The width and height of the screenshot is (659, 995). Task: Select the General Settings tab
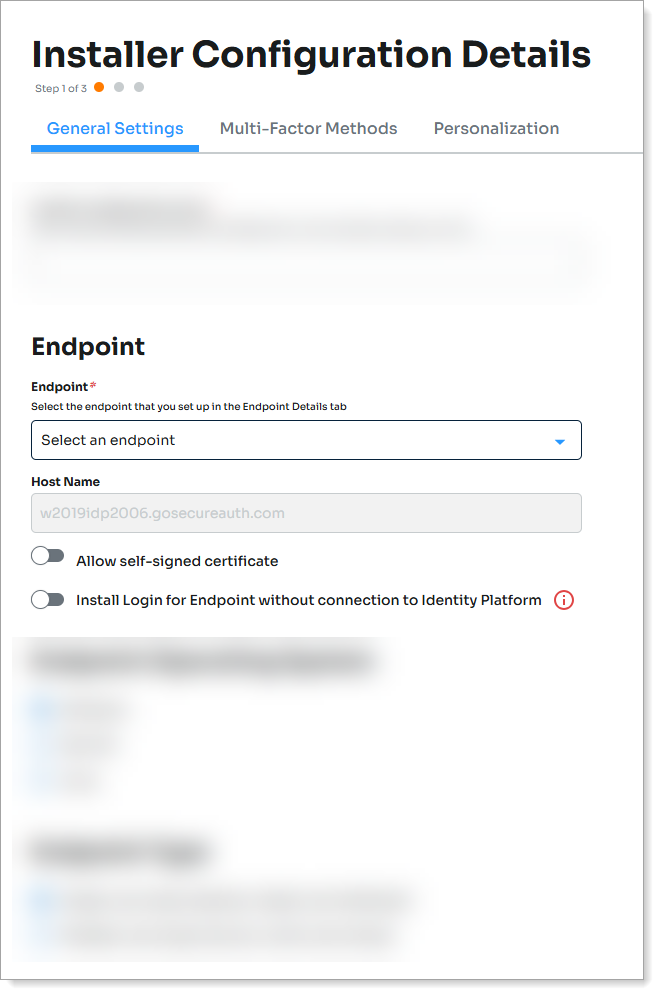click(x=115, y=128)
